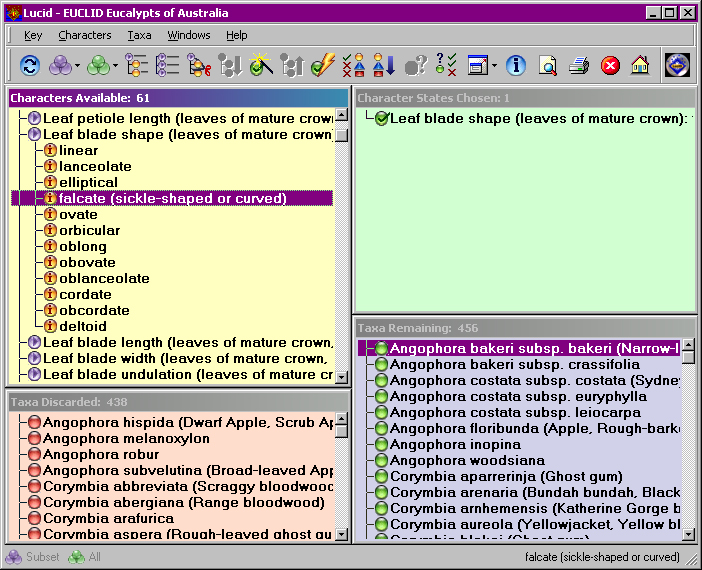The height and width of the screenshot is (570, 702).
Task: Click the page magnifier search icon
Action: pyautogui.click(x=547, y=66)
